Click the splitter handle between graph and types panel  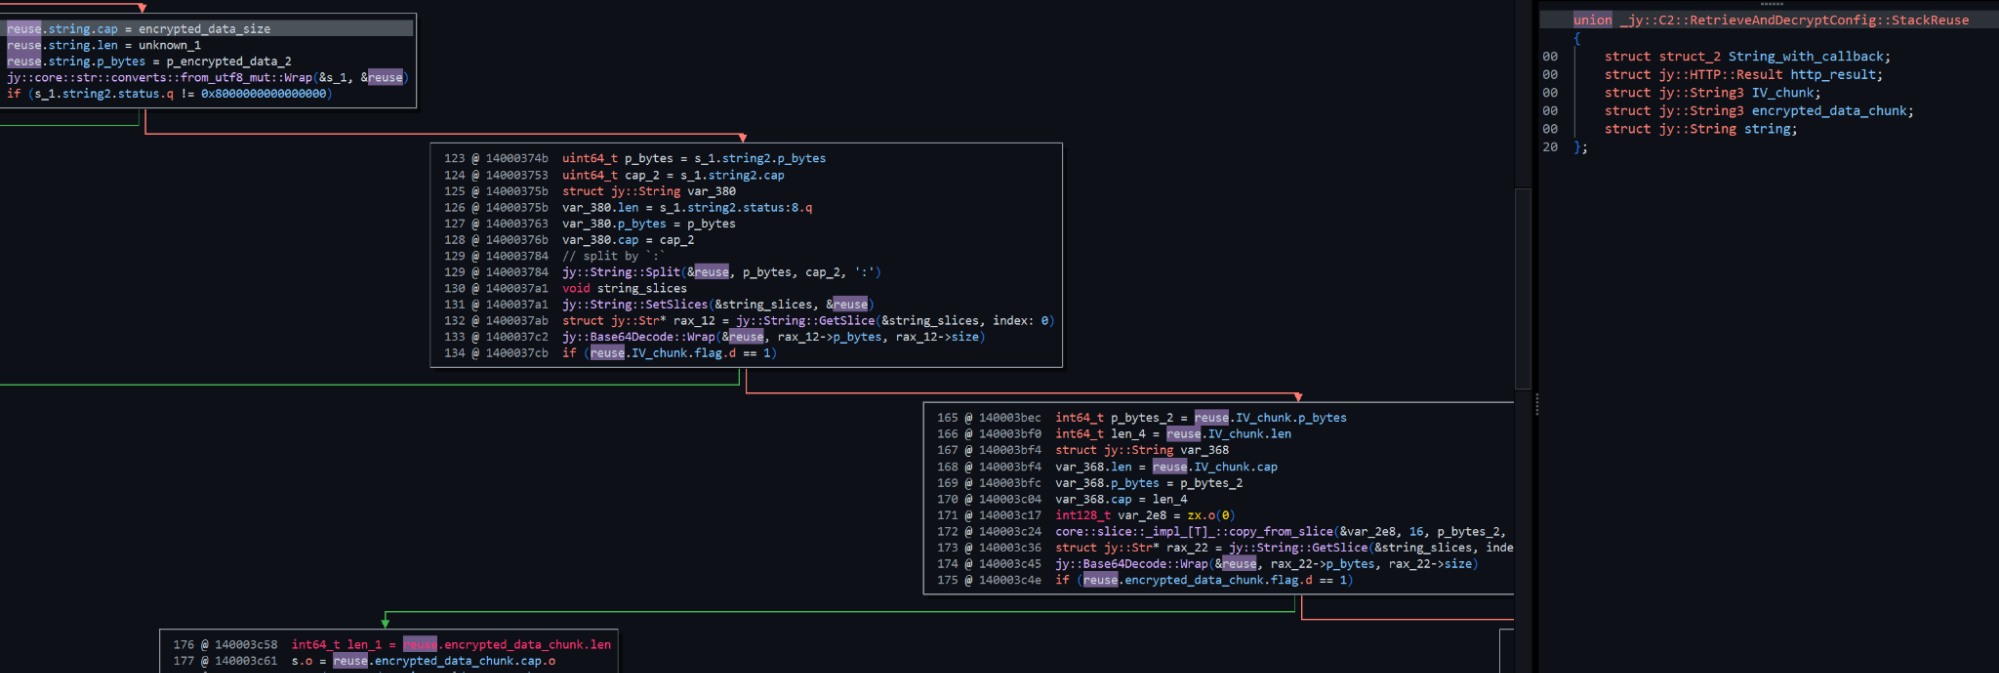pyautogui.click(x=1536, y=404)
